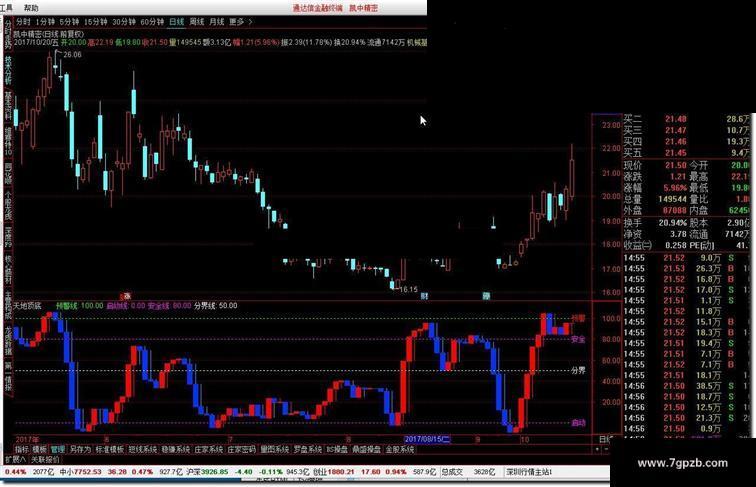Click the 2017/08/15 date marker on the timeline
The width and height of the screenshot is (756, 487).
point(427,439)
